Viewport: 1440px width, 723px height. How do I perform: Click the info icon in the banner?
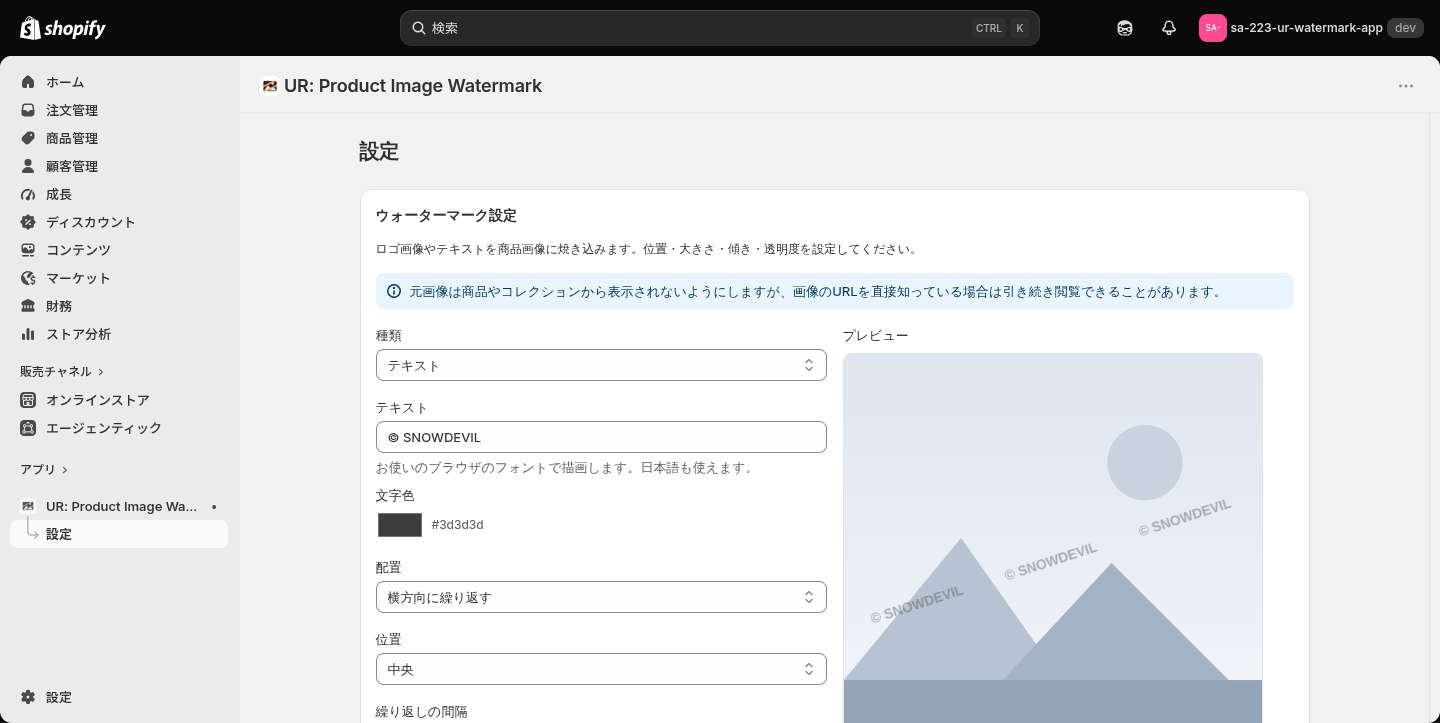pyautogui.click(x=394, y=291)
